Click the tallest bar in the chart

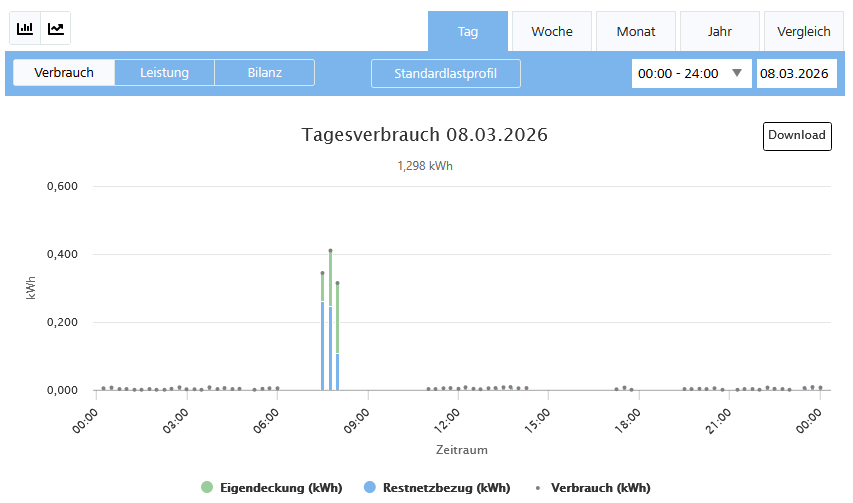330,320
